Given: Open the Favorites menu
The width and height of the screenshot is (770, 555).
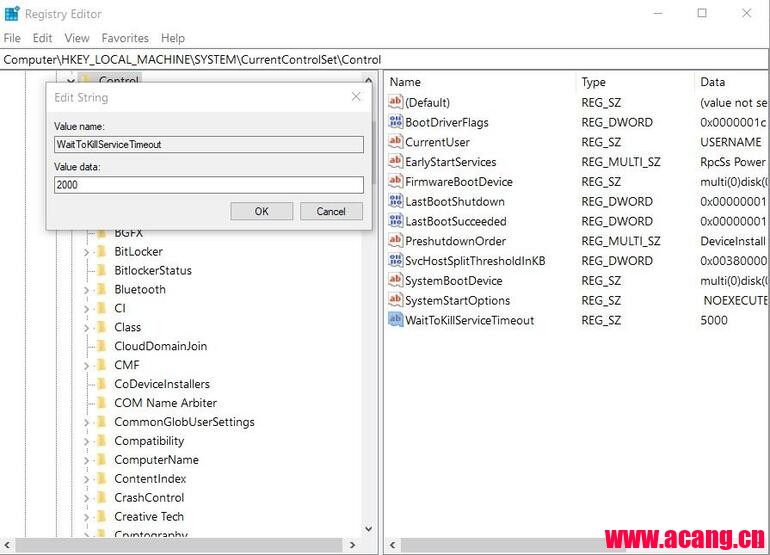Looking at the screenshot, I should click(x=125, y=38).
